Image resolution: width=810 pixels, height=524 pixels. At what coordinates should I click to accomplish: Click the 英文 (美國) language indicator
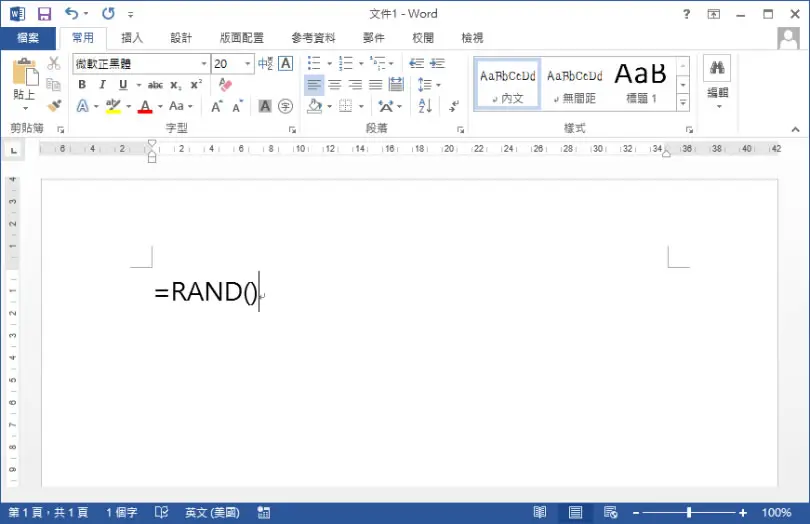tap(212, 513)
